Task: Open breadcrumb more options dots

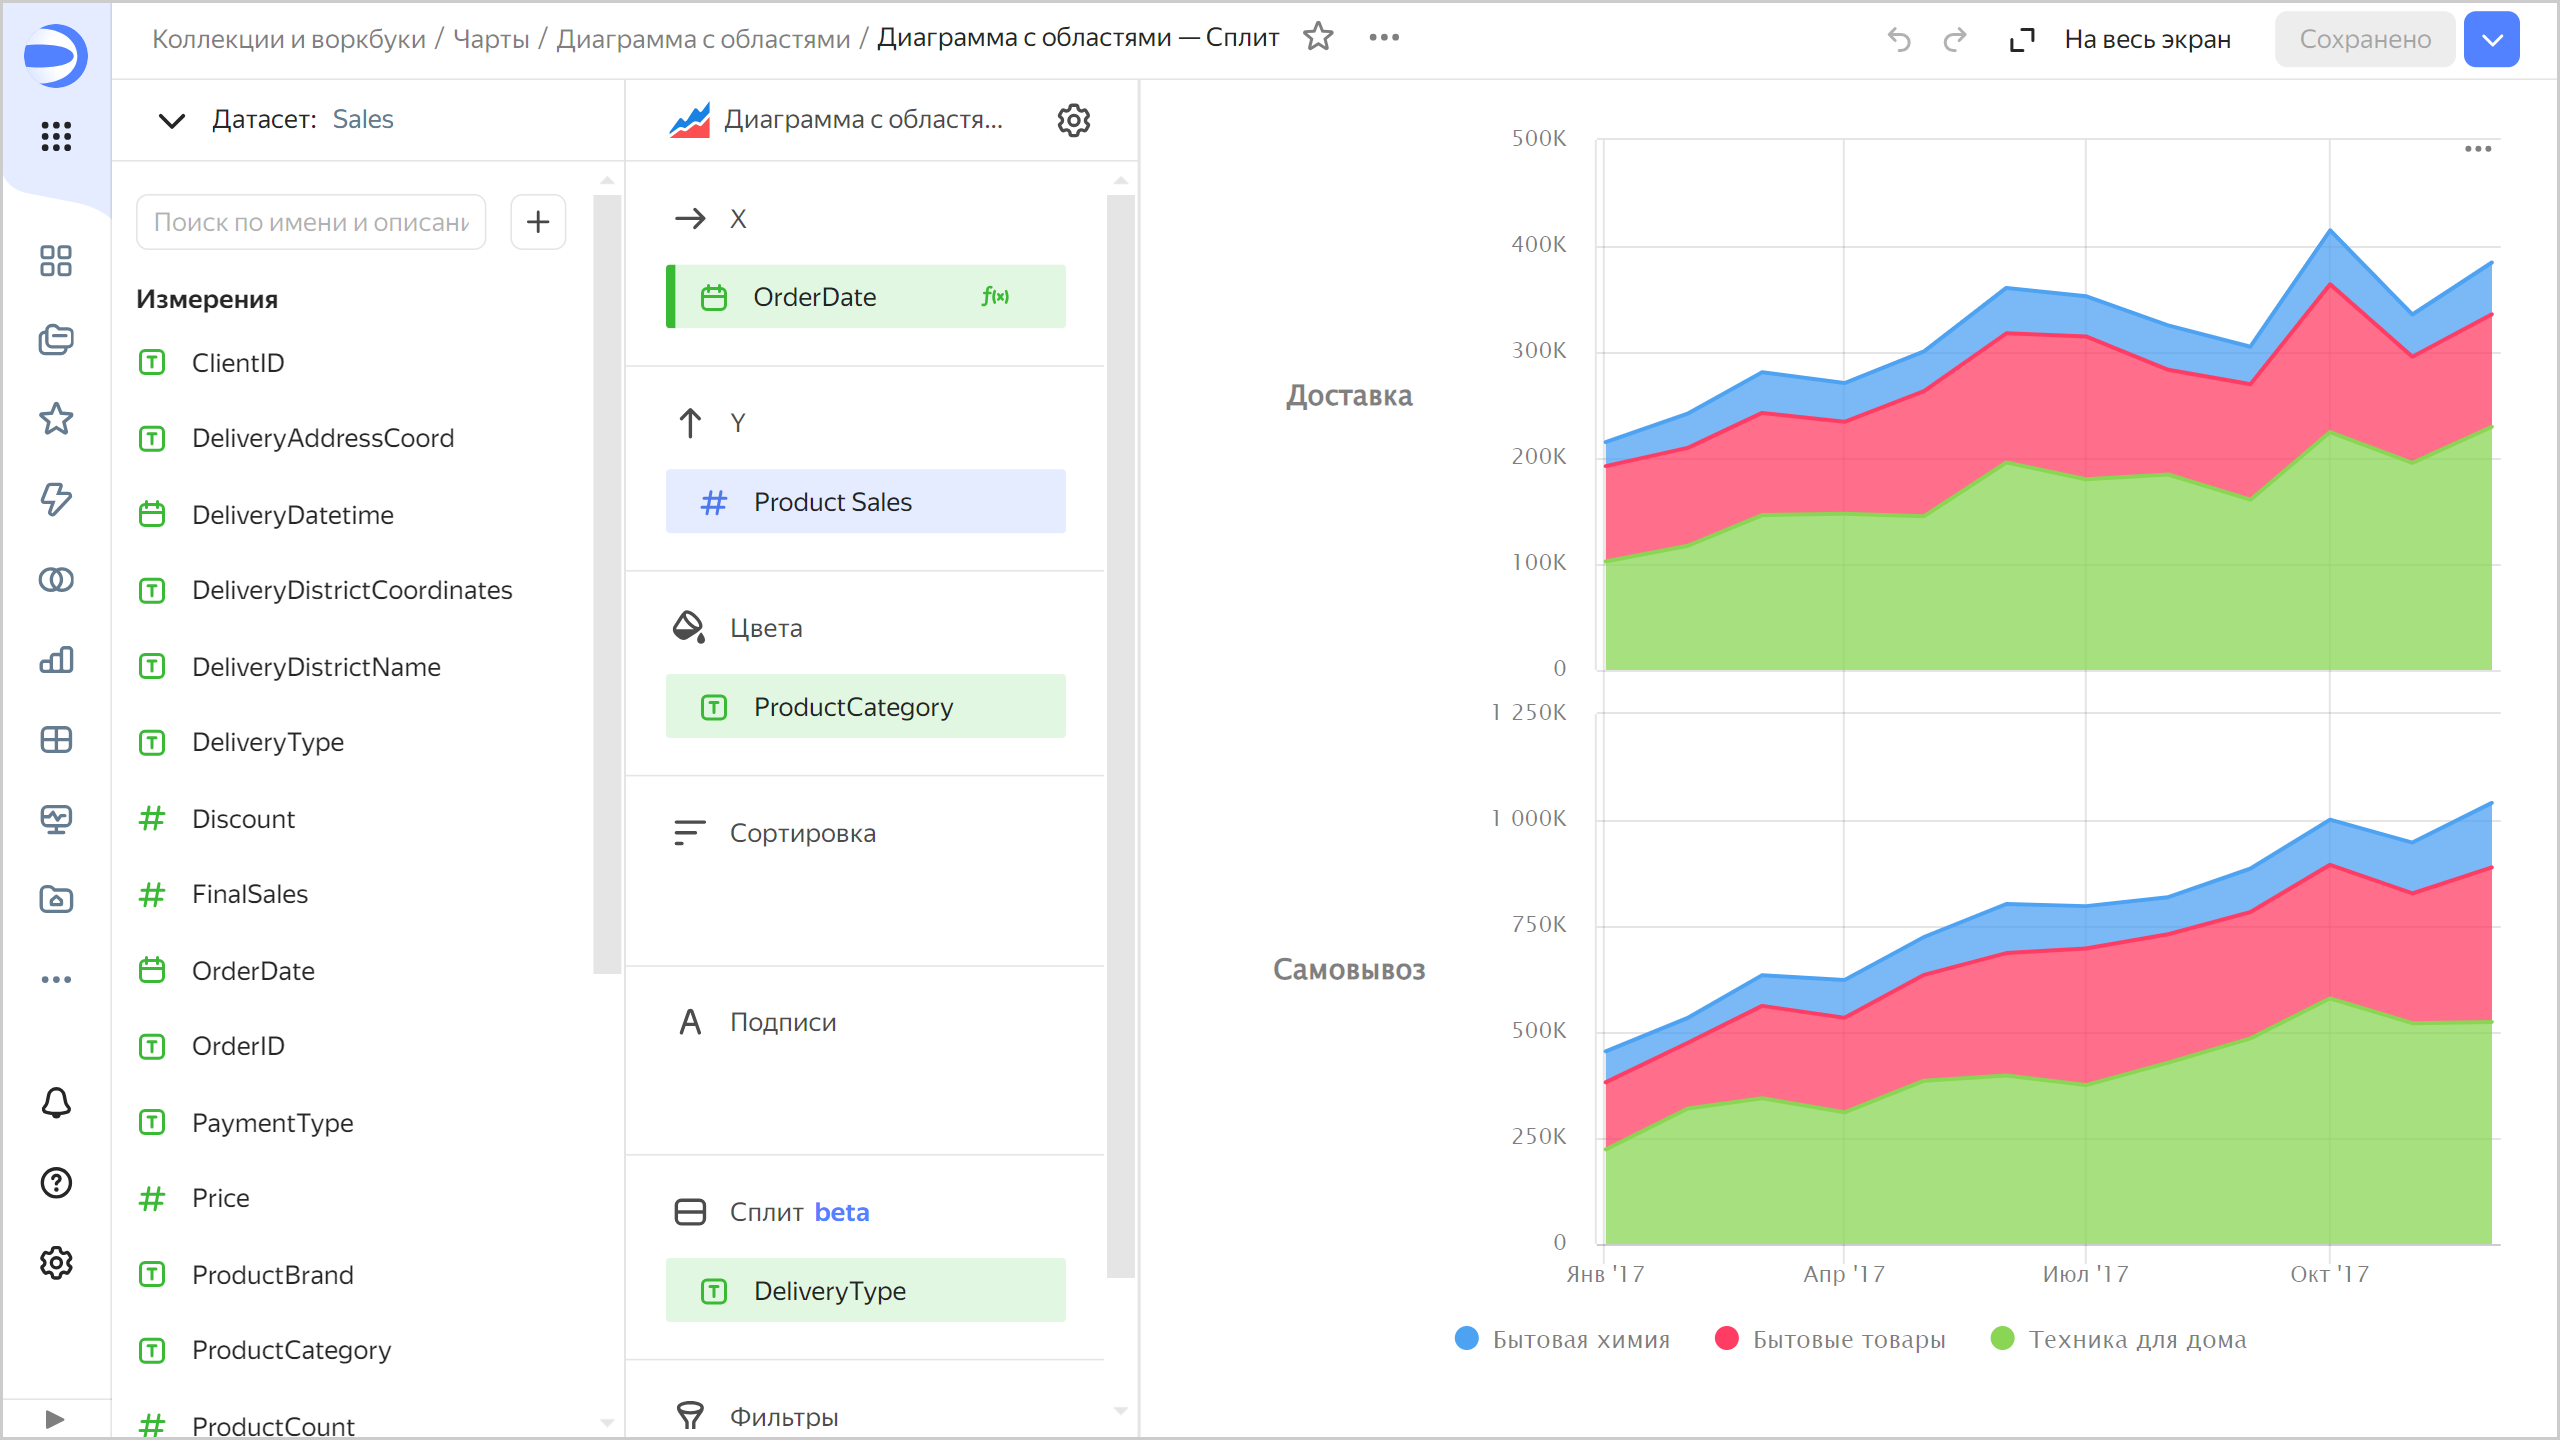Action: pyautogui.click(x=1384, y=38)
